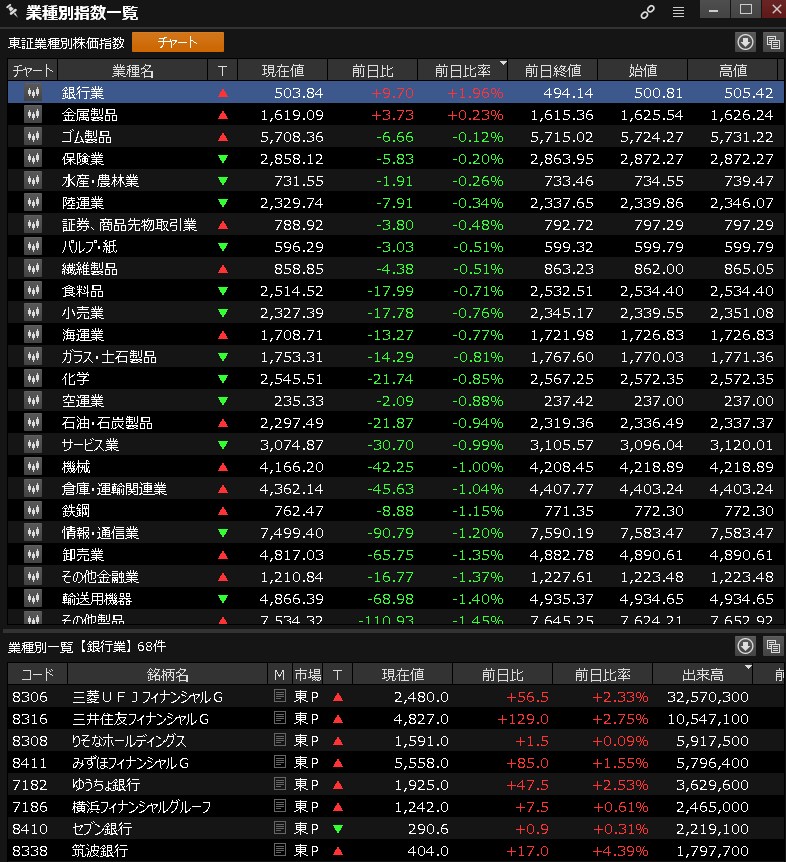786x862 pixels.
Task: Sort upper table by 始値 header
Action: pyautogui.click(x=643, y=70)
